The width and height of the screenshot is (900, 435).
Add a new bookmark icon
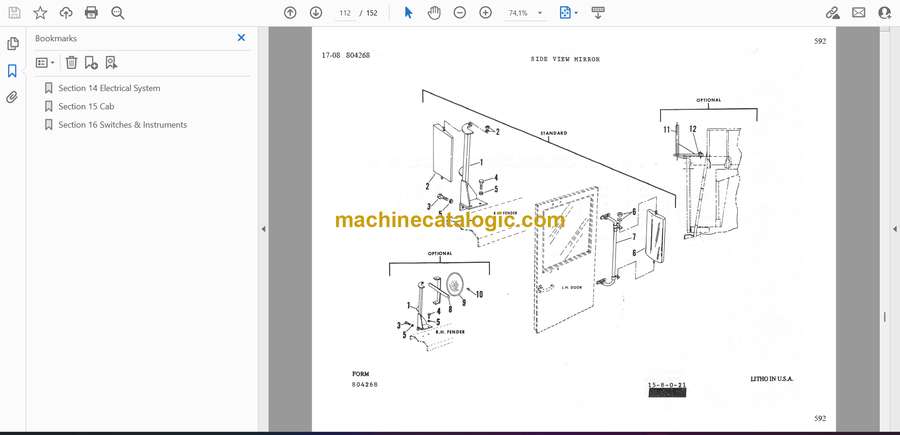(x=91, y=63)
